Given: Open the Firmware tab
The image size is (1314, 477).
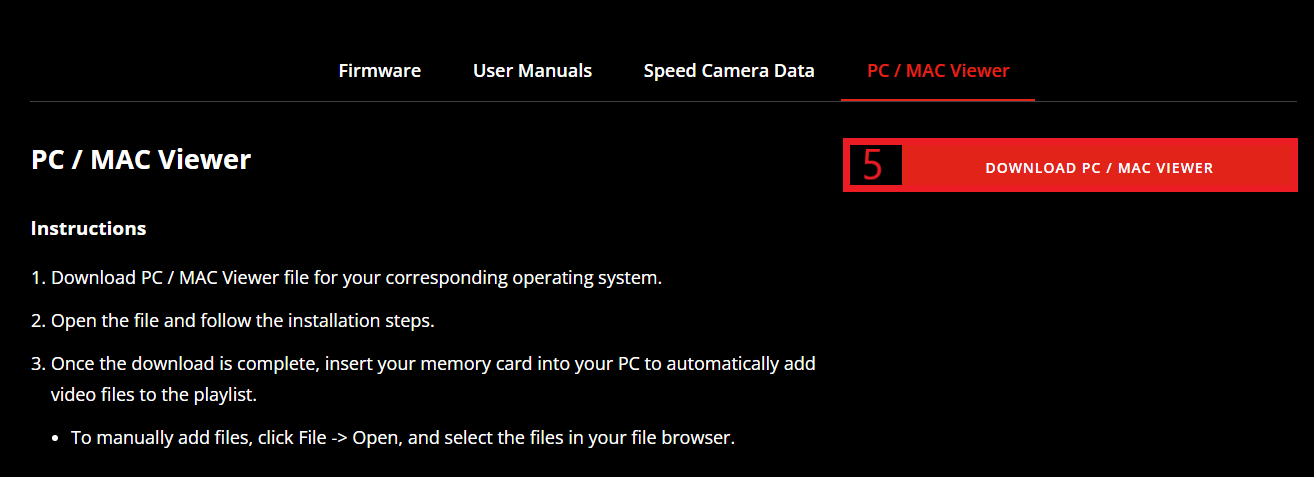Looking at the screenshot, I should 379,71.
